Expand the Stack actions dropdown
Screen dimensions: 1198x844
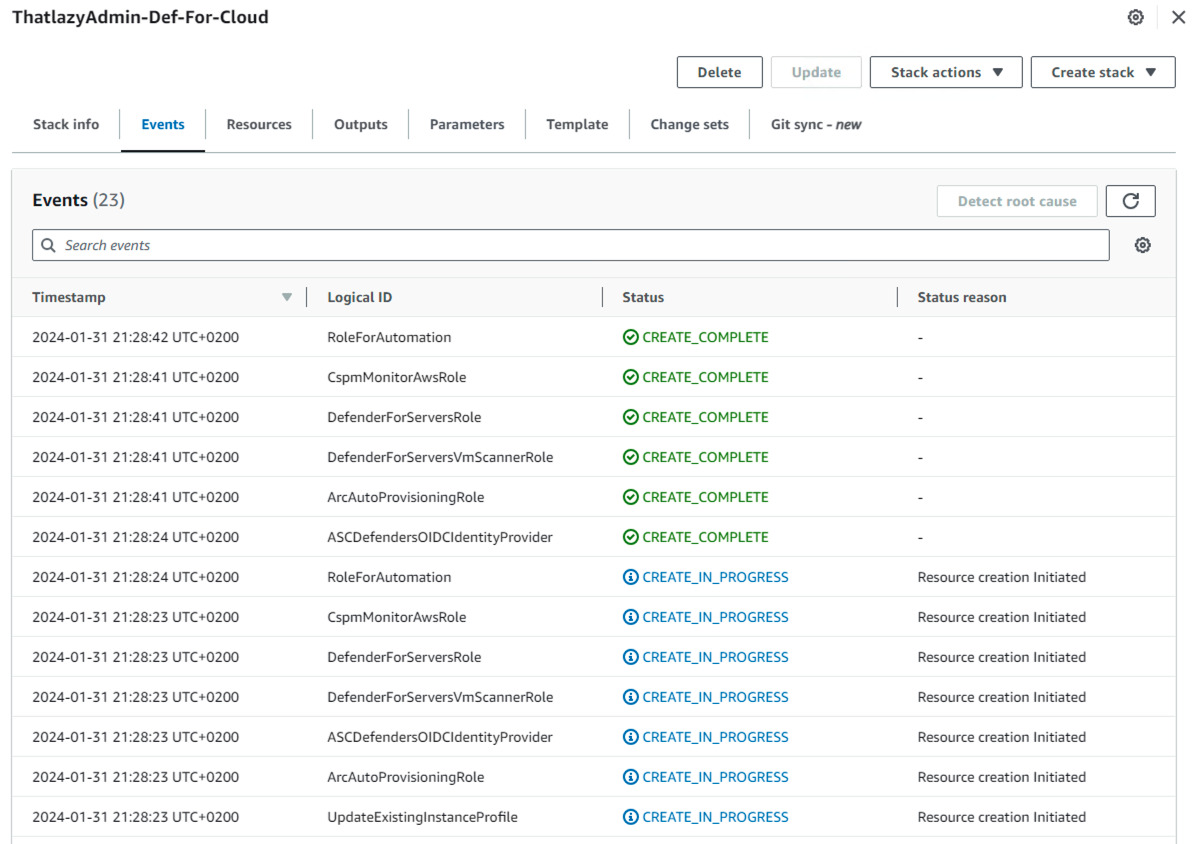945,72
